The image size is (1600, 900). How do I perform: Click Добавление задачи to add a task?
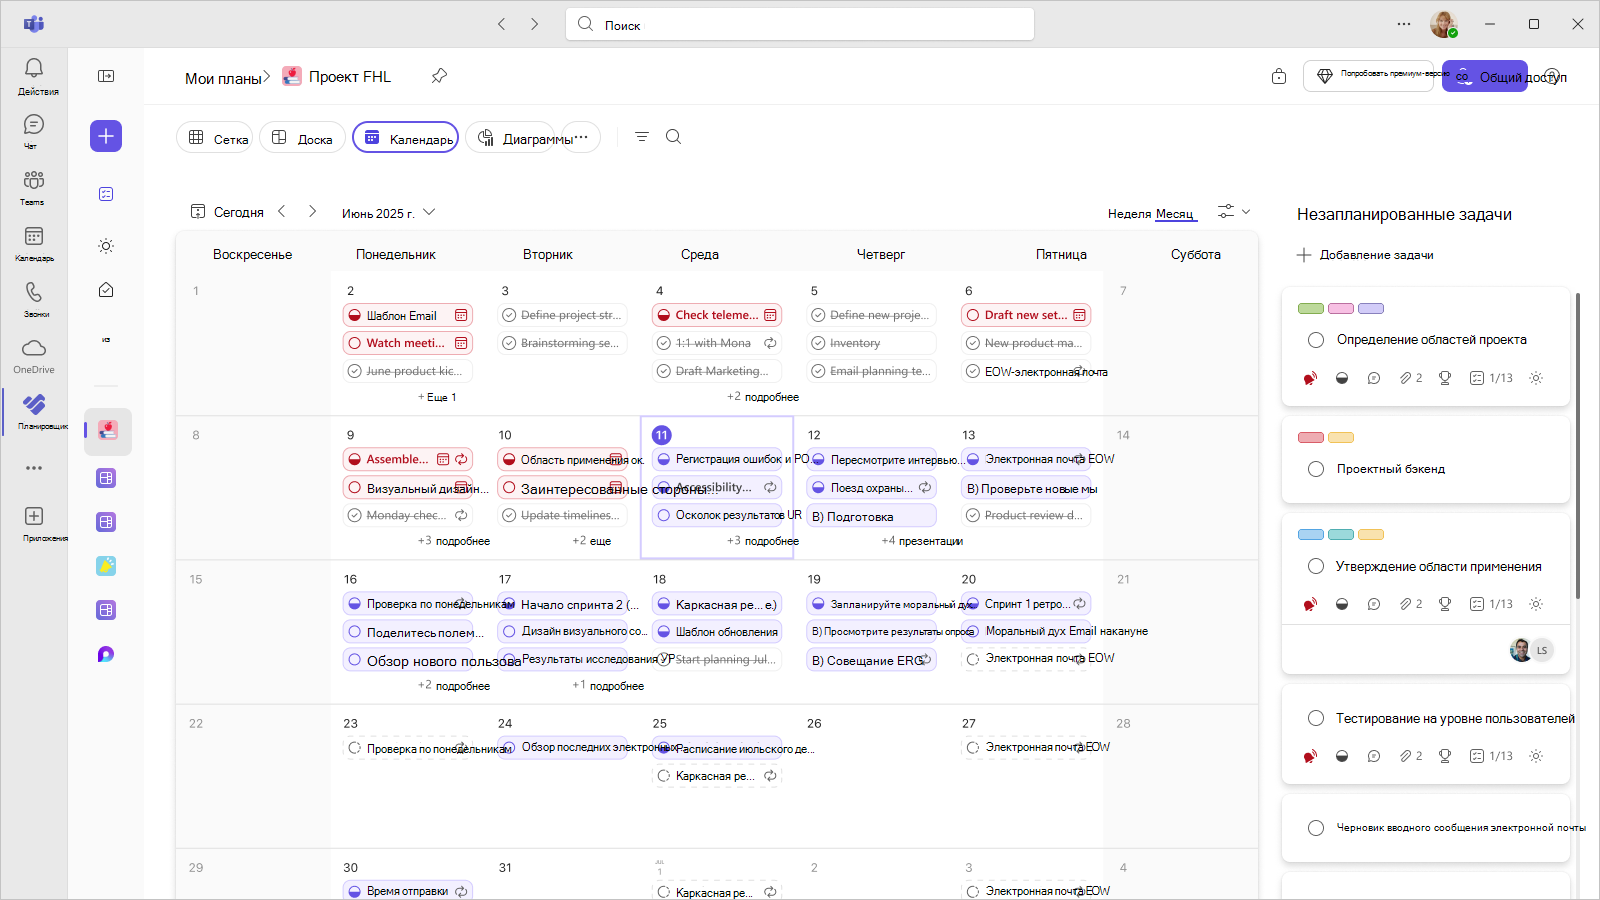pos(1365,255)
